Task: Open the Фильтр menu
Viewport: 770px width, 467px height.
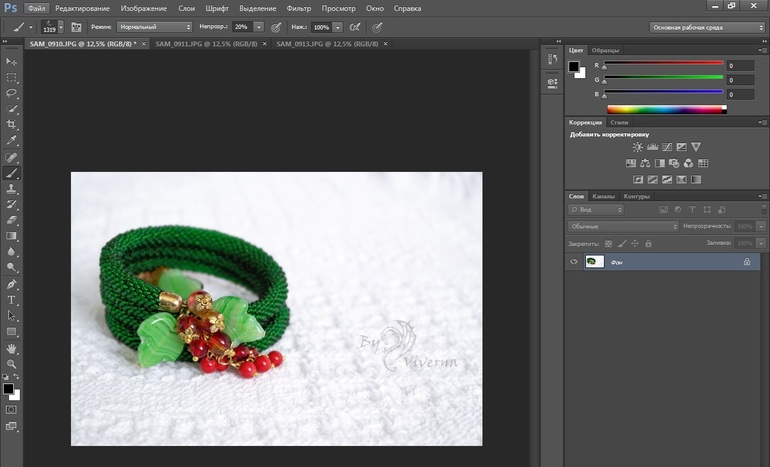Action: click(298, 8)
